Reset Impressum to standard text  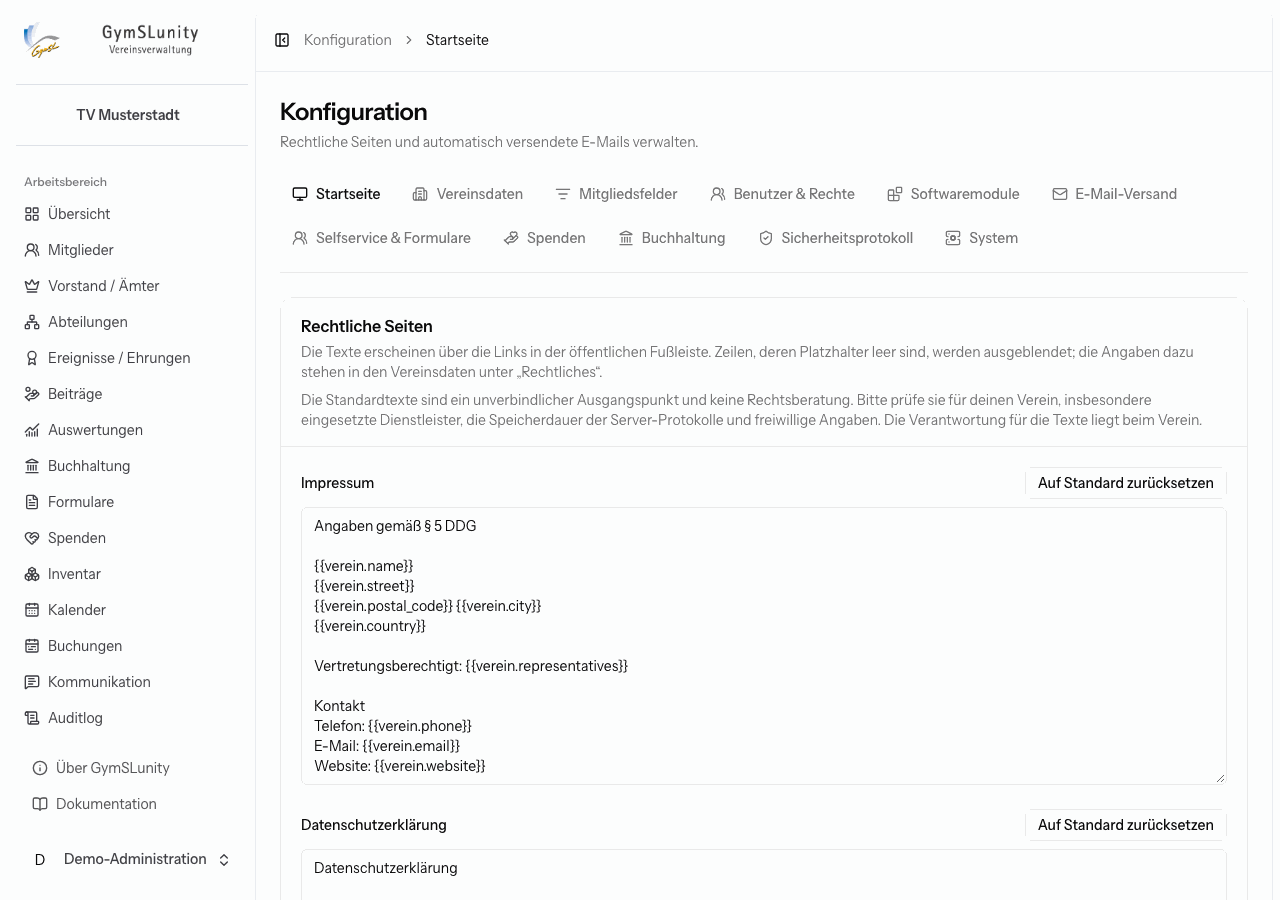coord(1126,483)
